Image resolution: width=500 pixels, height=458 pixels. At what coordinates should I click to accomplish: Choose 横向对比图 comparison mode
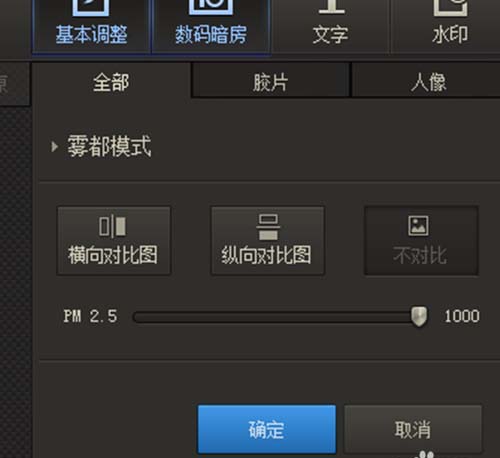114,241
